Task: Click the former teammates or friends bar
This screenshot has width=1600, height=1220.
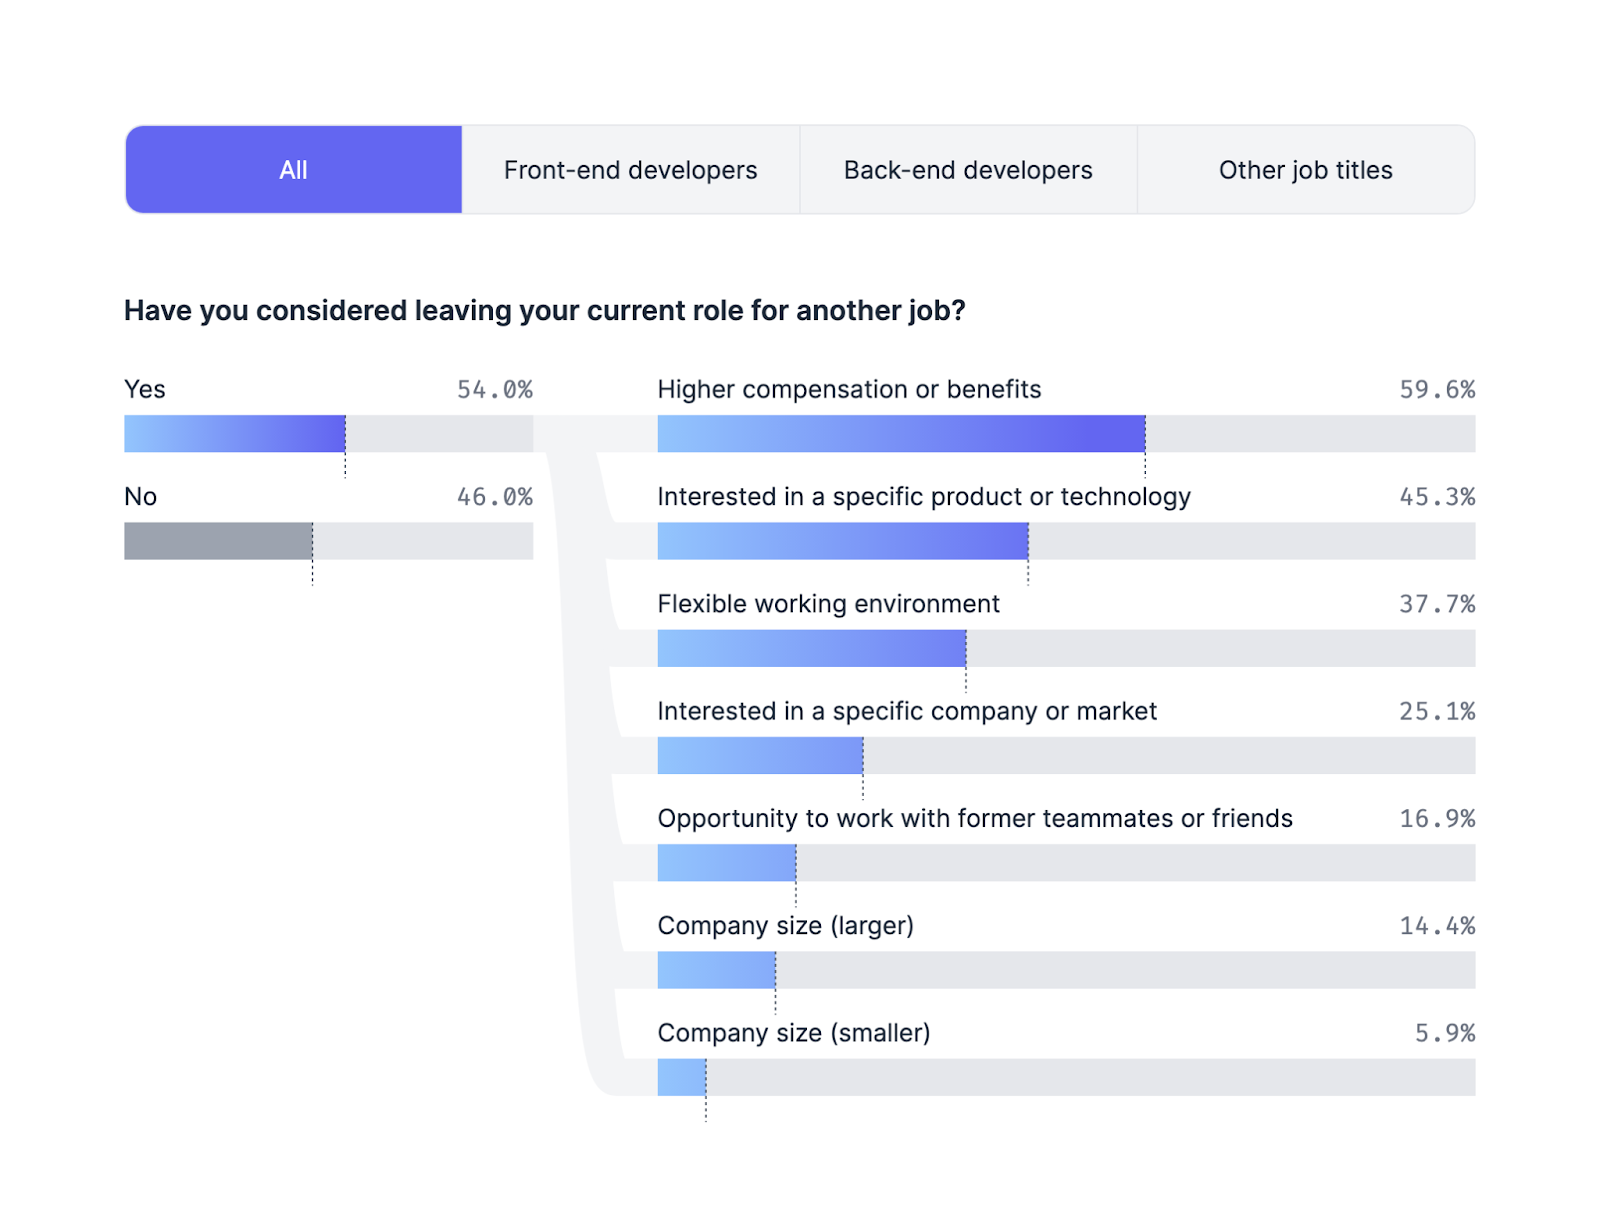Action: [x=727, y=862]
